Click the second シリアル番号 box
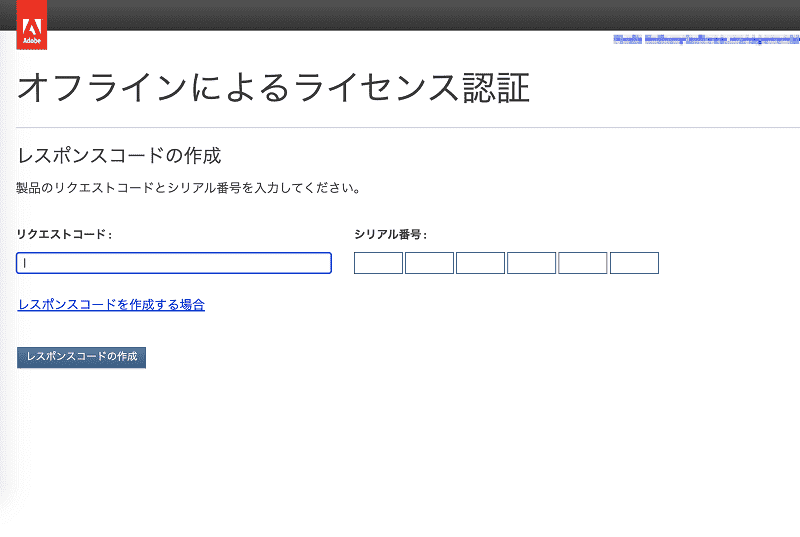The image size is (800, 537). [430, 263]
